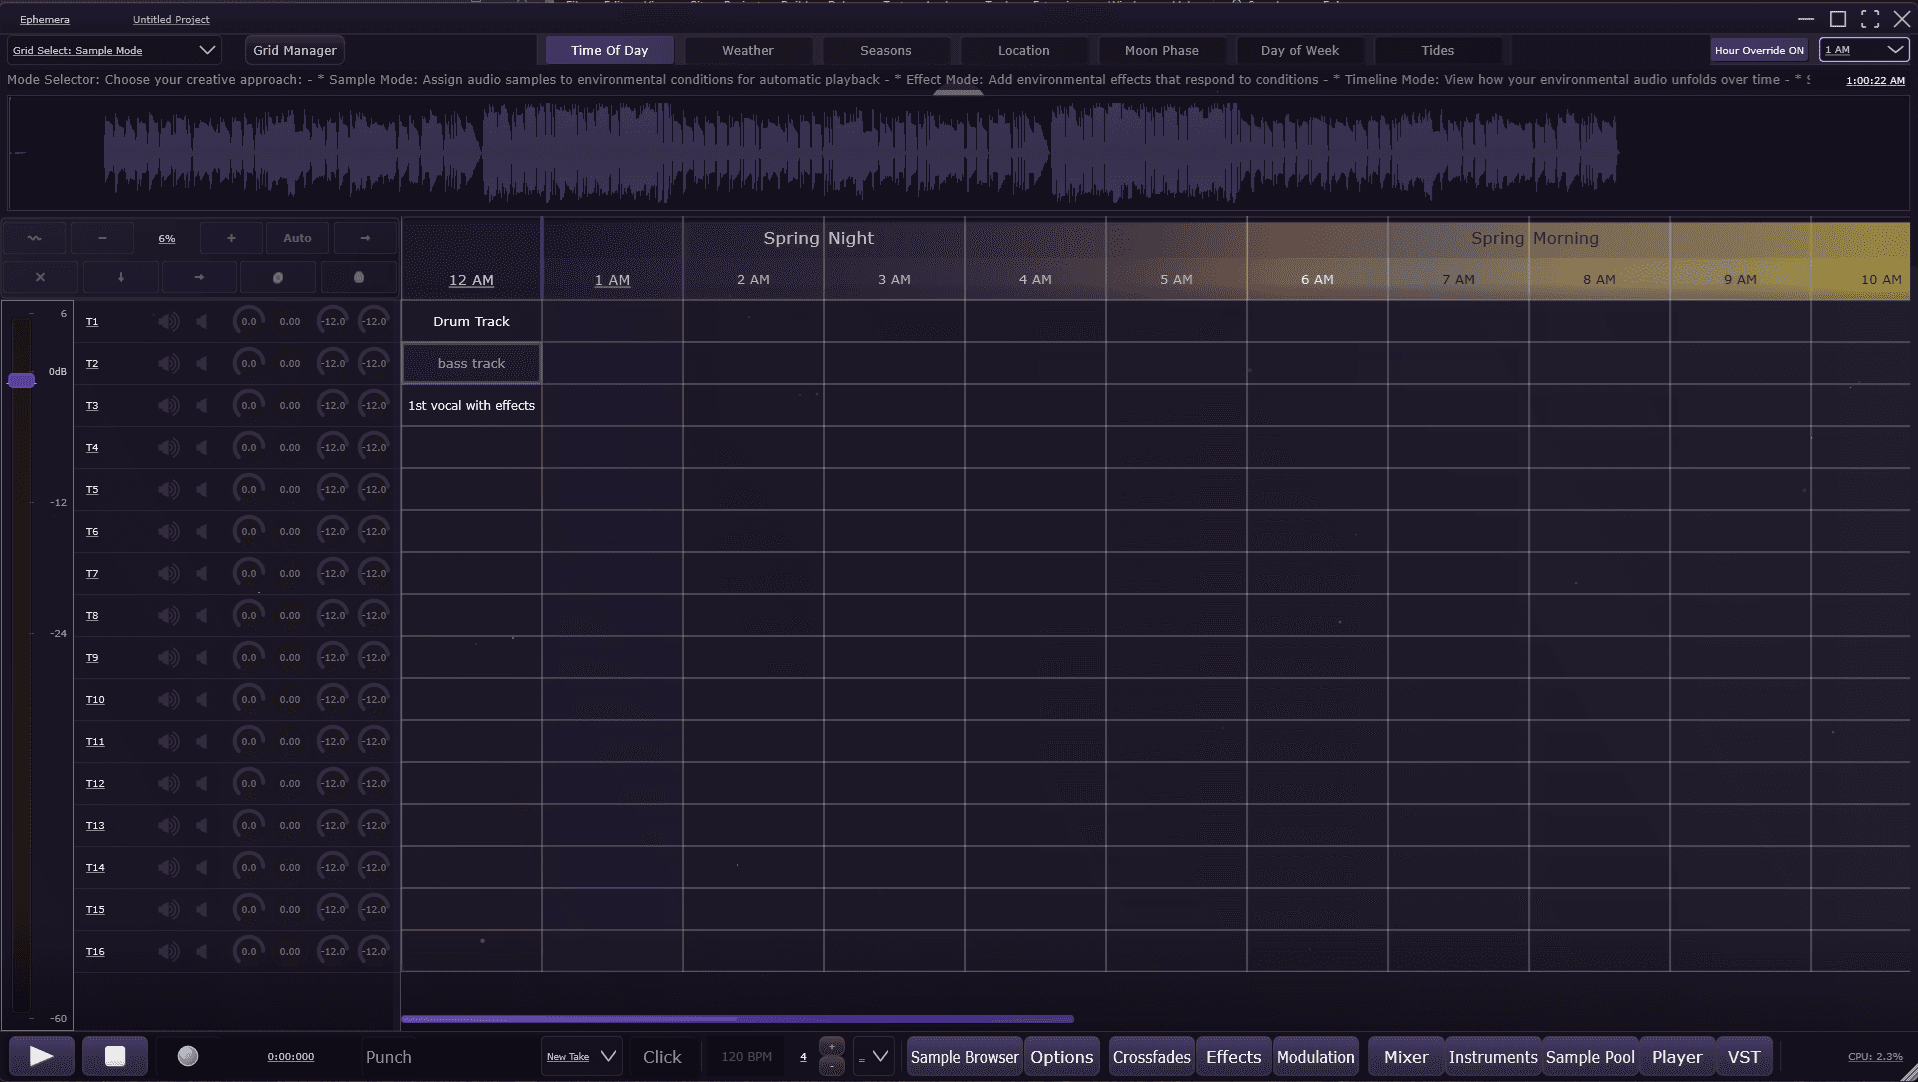Image resolution: width=1918 pixels, height=1082 pixels.
Task: Click the X button below the waveform icon
Action: click(x=40, y=277)
